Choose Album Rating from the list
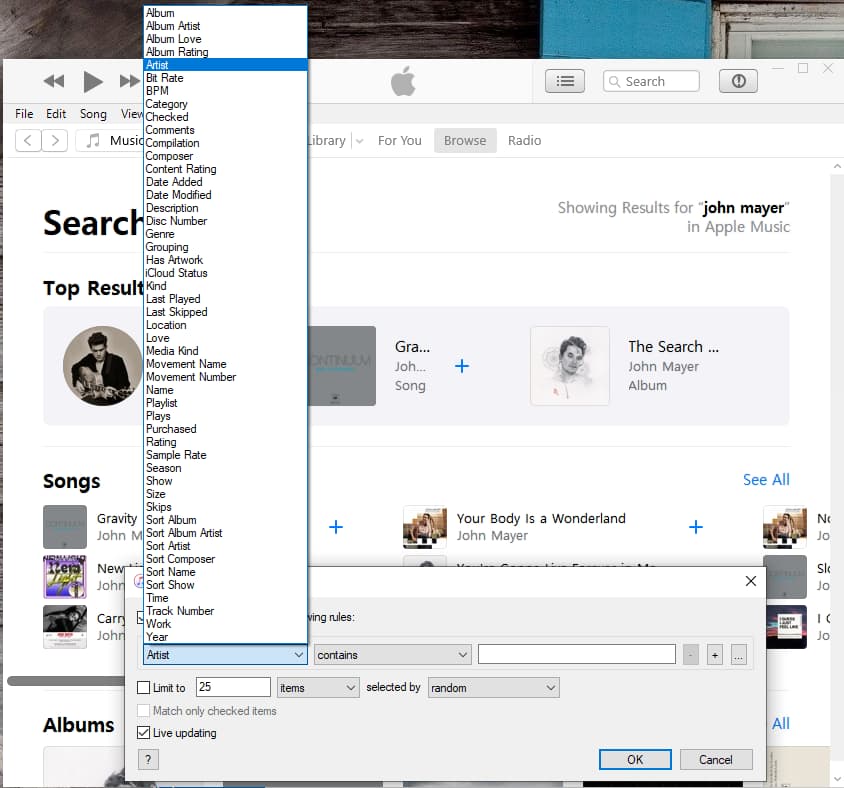 226,52
